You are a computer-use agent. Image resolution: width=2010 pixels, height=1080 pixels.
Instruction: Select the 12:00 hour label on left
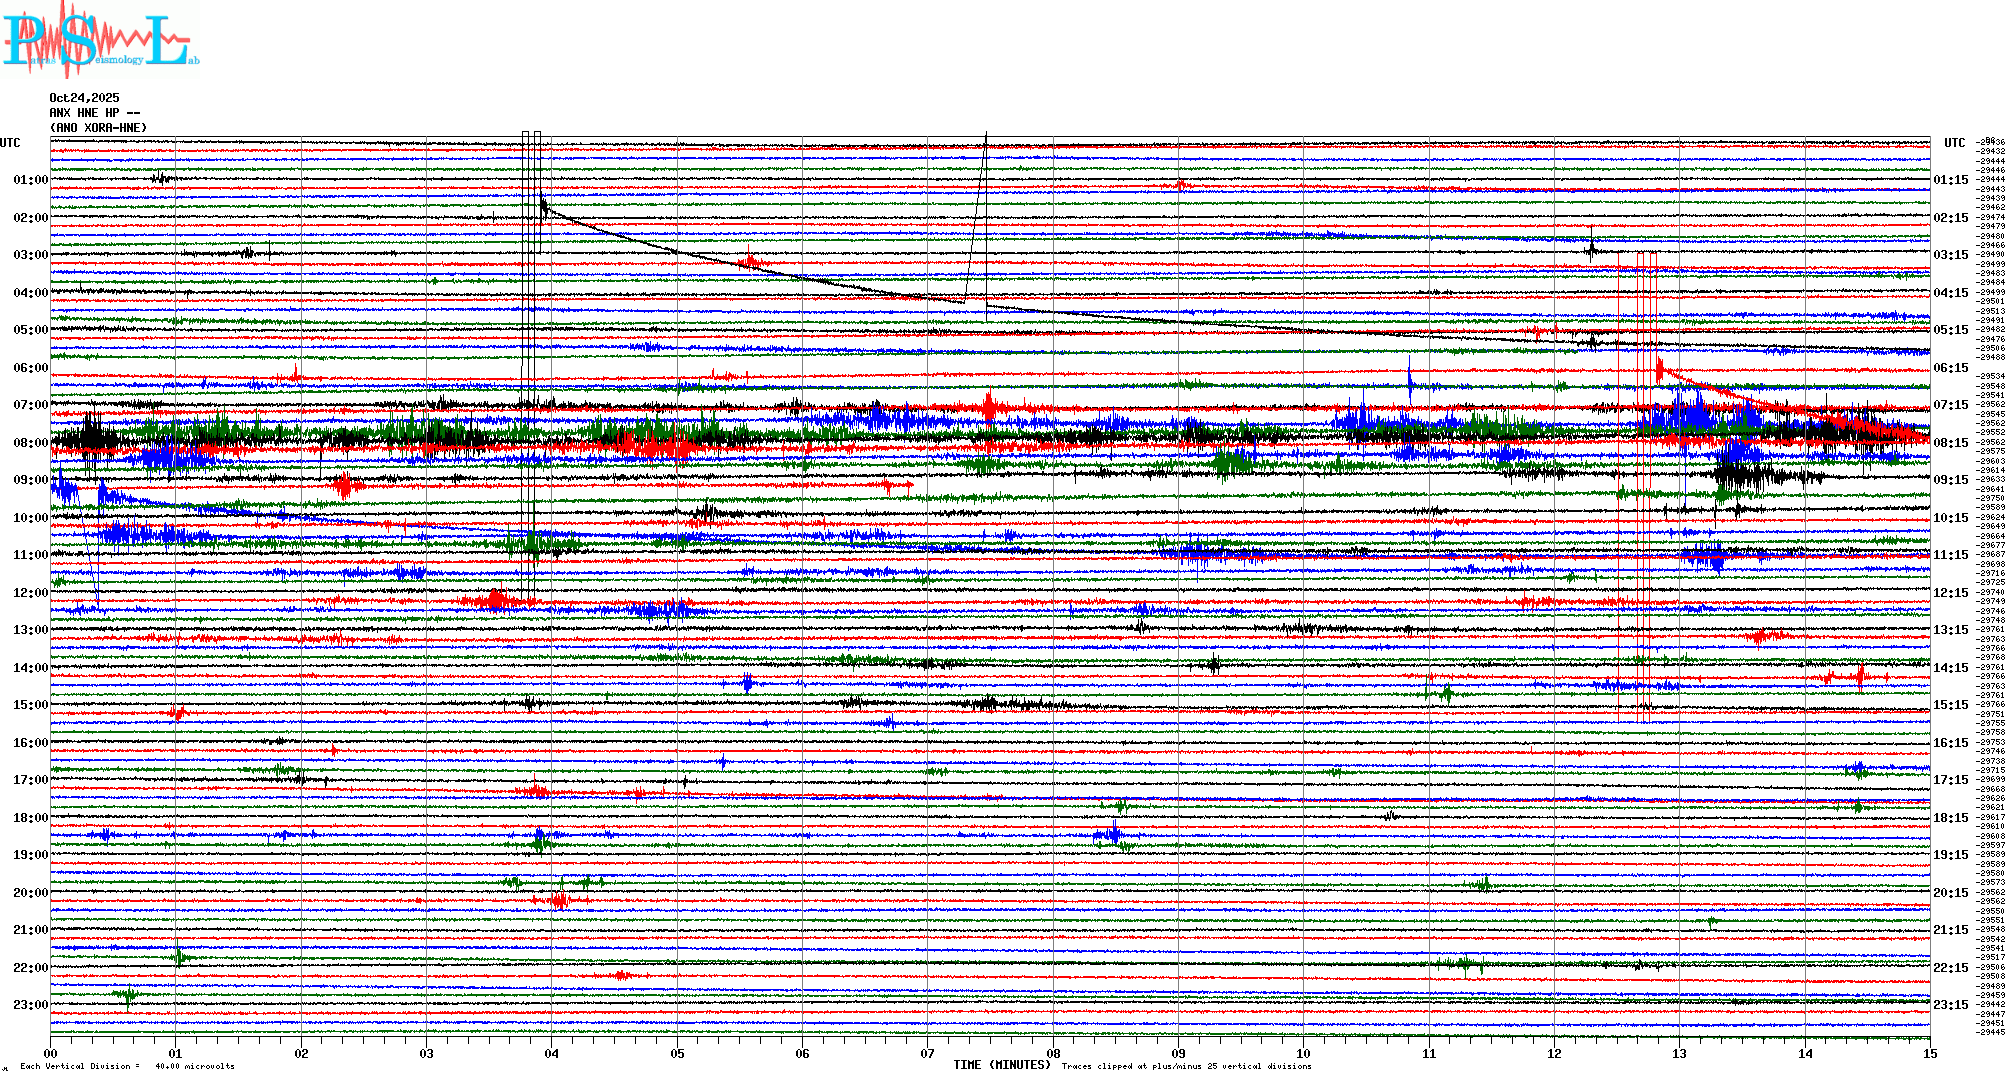30,593
